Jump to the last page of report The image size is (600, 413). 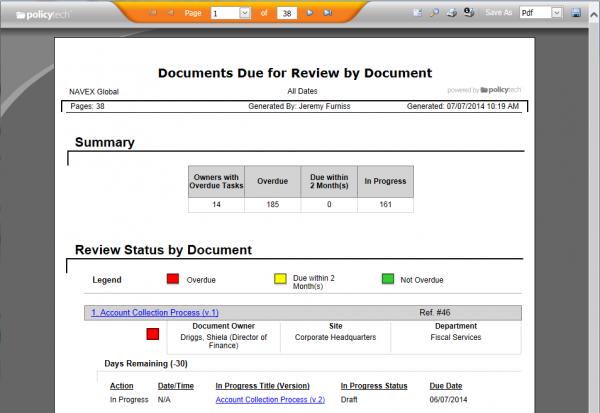pyautogui.click(x=326, y=13)
